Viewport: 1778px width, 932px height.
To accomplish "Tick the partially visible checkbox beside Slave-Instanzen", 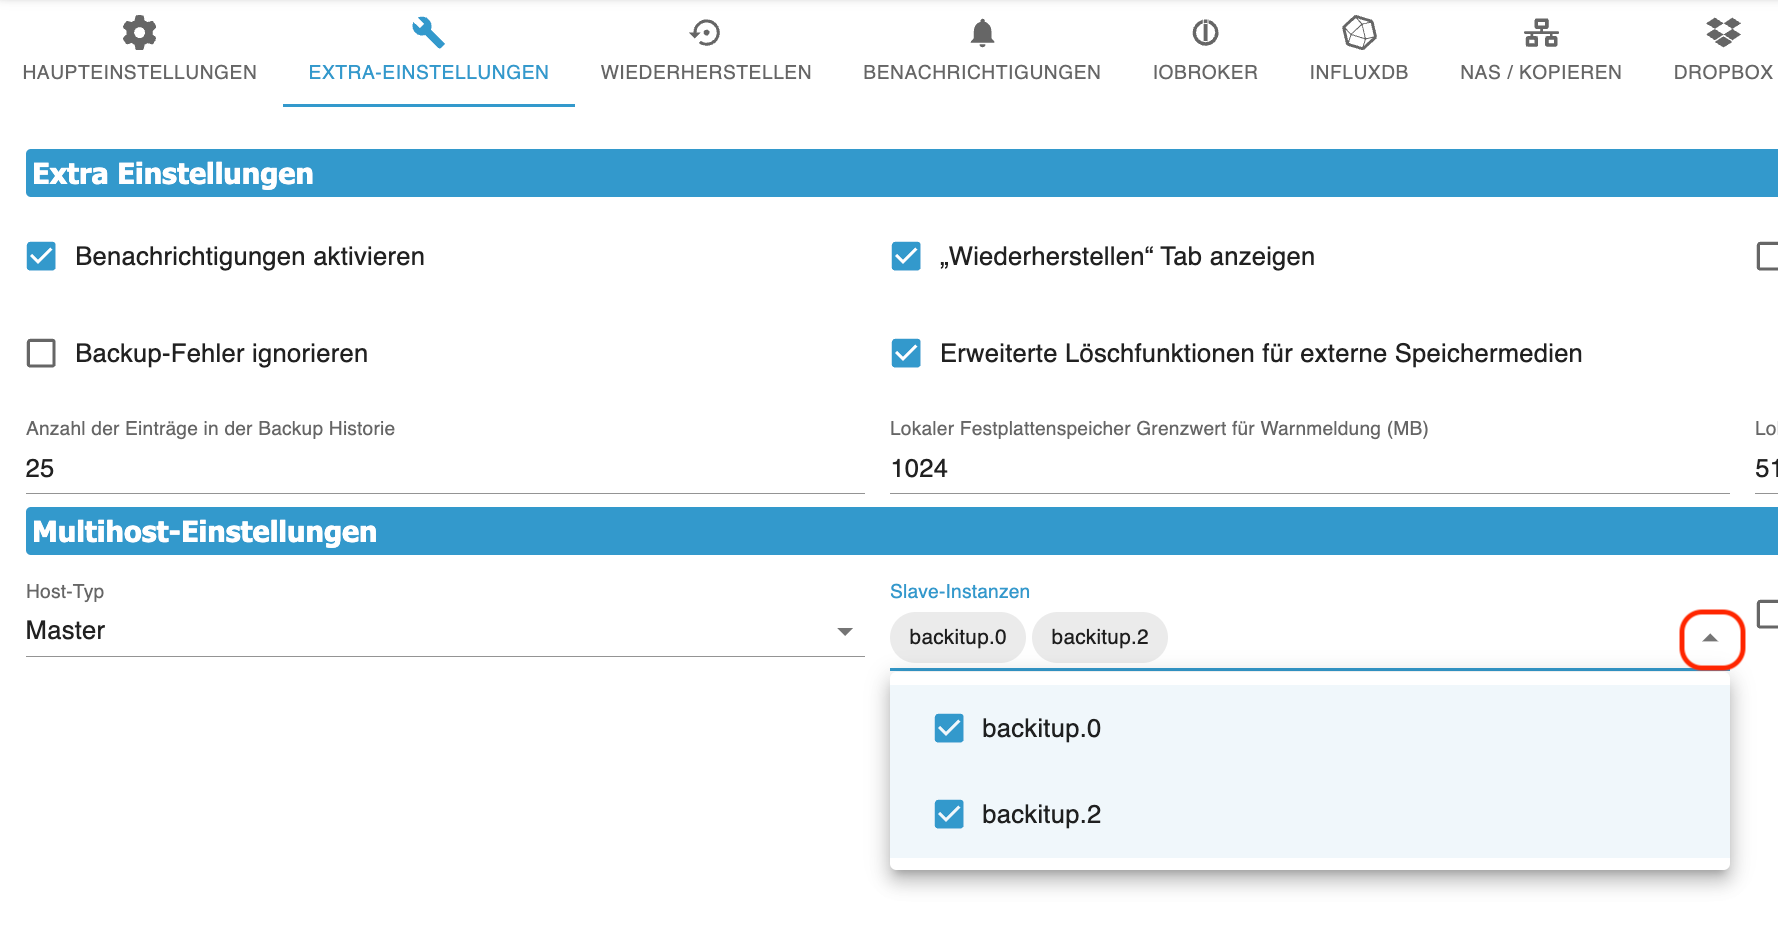I will click(x=1767, y=613).
